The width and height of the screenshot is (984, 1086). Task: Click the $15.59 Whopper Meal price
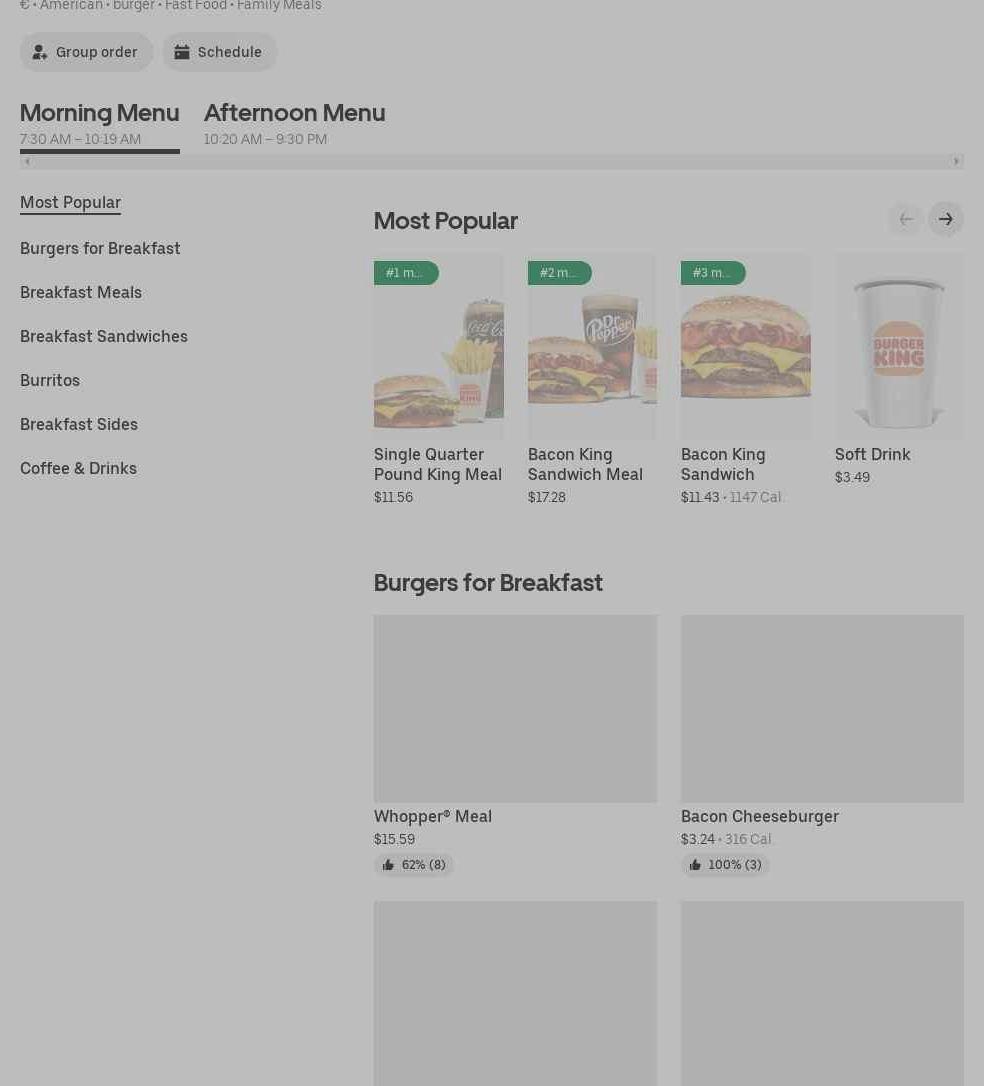(x=395, y=839)
